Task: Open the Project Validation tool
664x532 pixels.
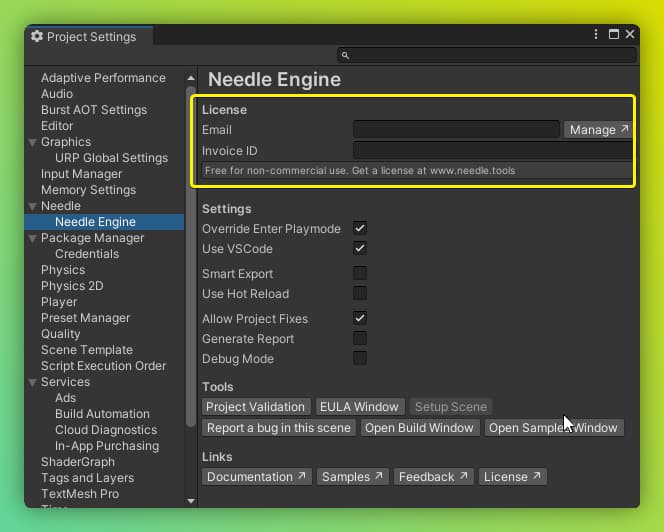Action: point(256,407)
